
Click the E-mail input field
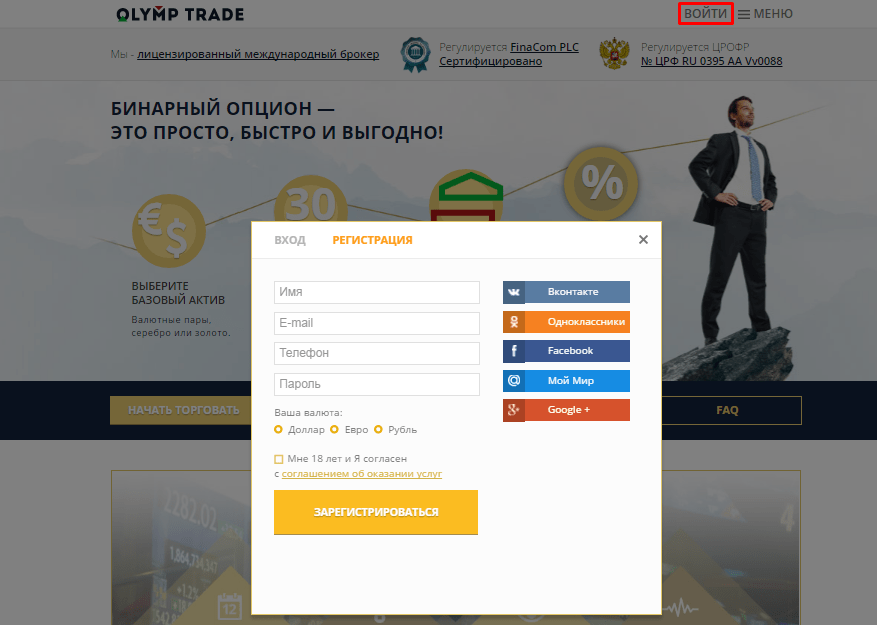(x=377, y=323)
